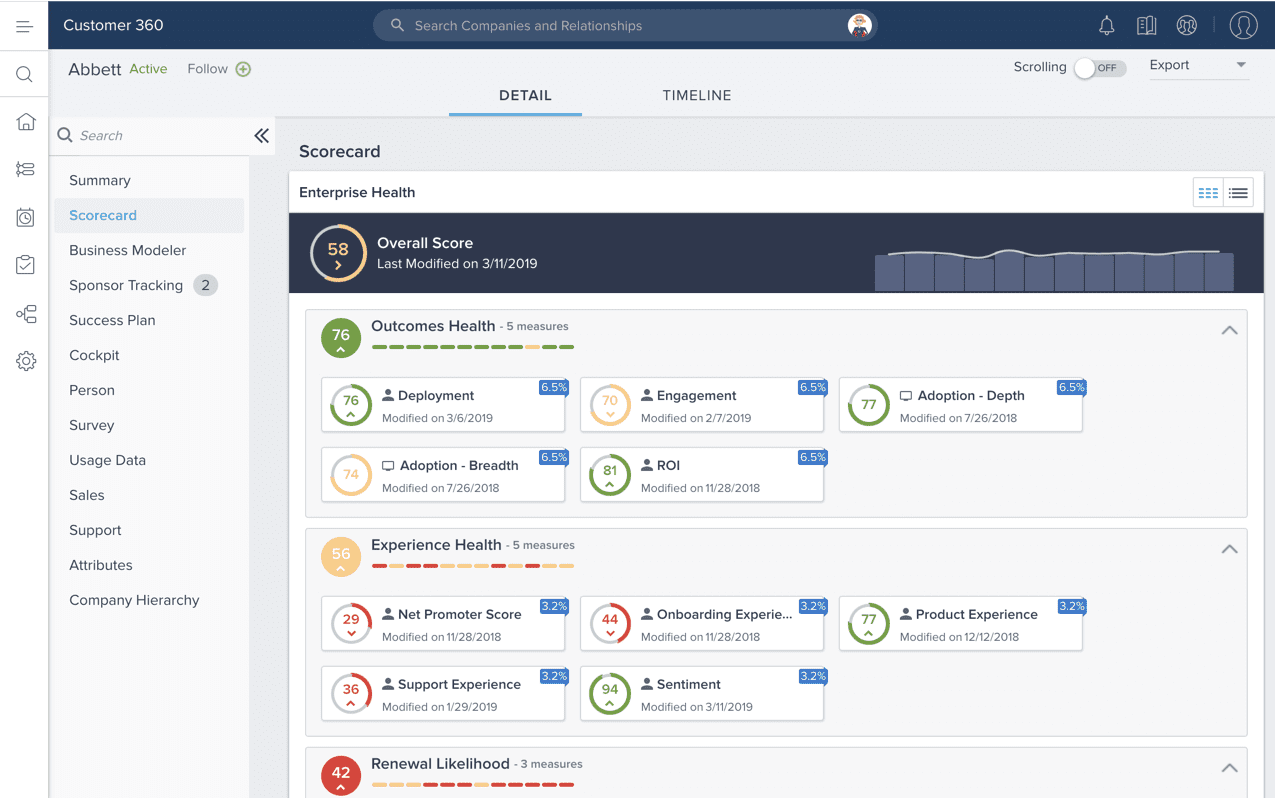Collapse the left navigation panel
This screenshot has height=798, width=1275.
point(261,136)
